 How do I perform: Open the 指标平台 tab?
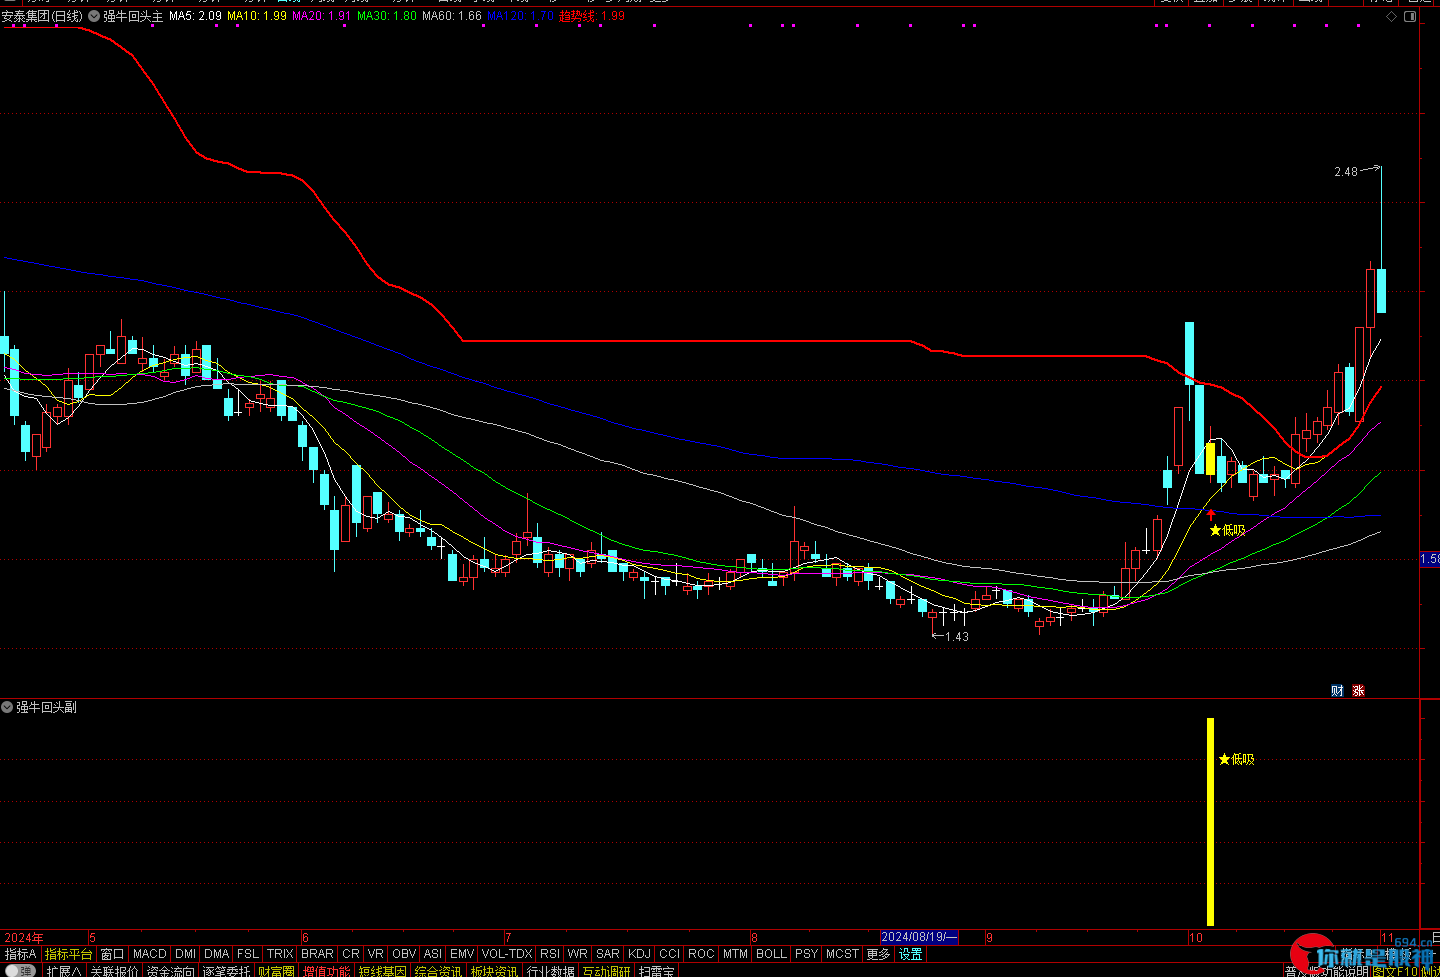coord(68,954)
